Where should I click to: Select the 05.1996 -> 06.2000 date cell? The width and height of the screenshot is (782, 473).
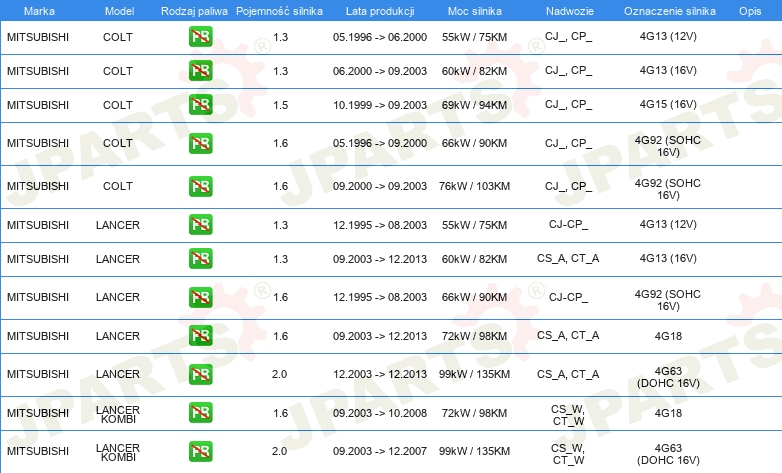pyautogui.click(x=380, y=37)
